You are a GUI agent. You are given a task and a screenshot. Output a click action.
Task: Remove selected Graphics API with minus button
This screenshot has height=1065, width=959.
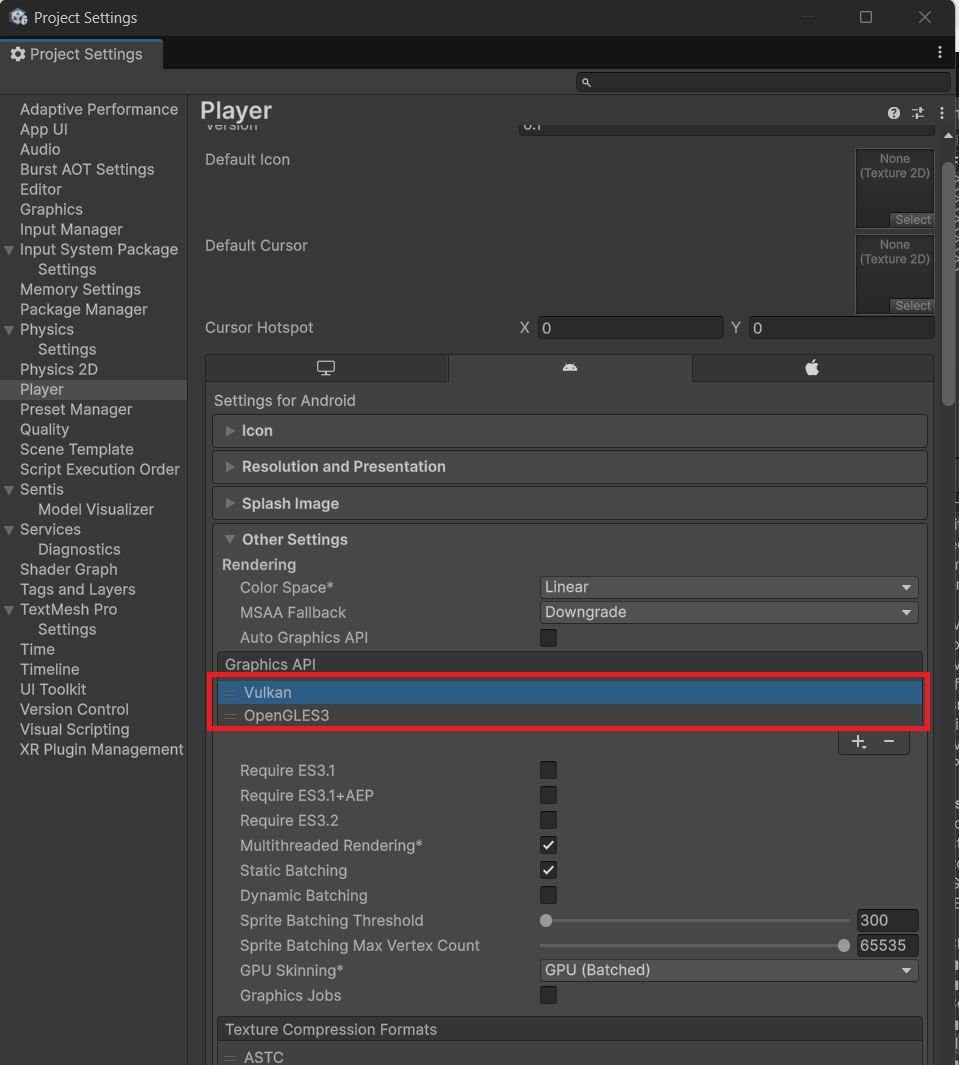click(x=889, y=742)
